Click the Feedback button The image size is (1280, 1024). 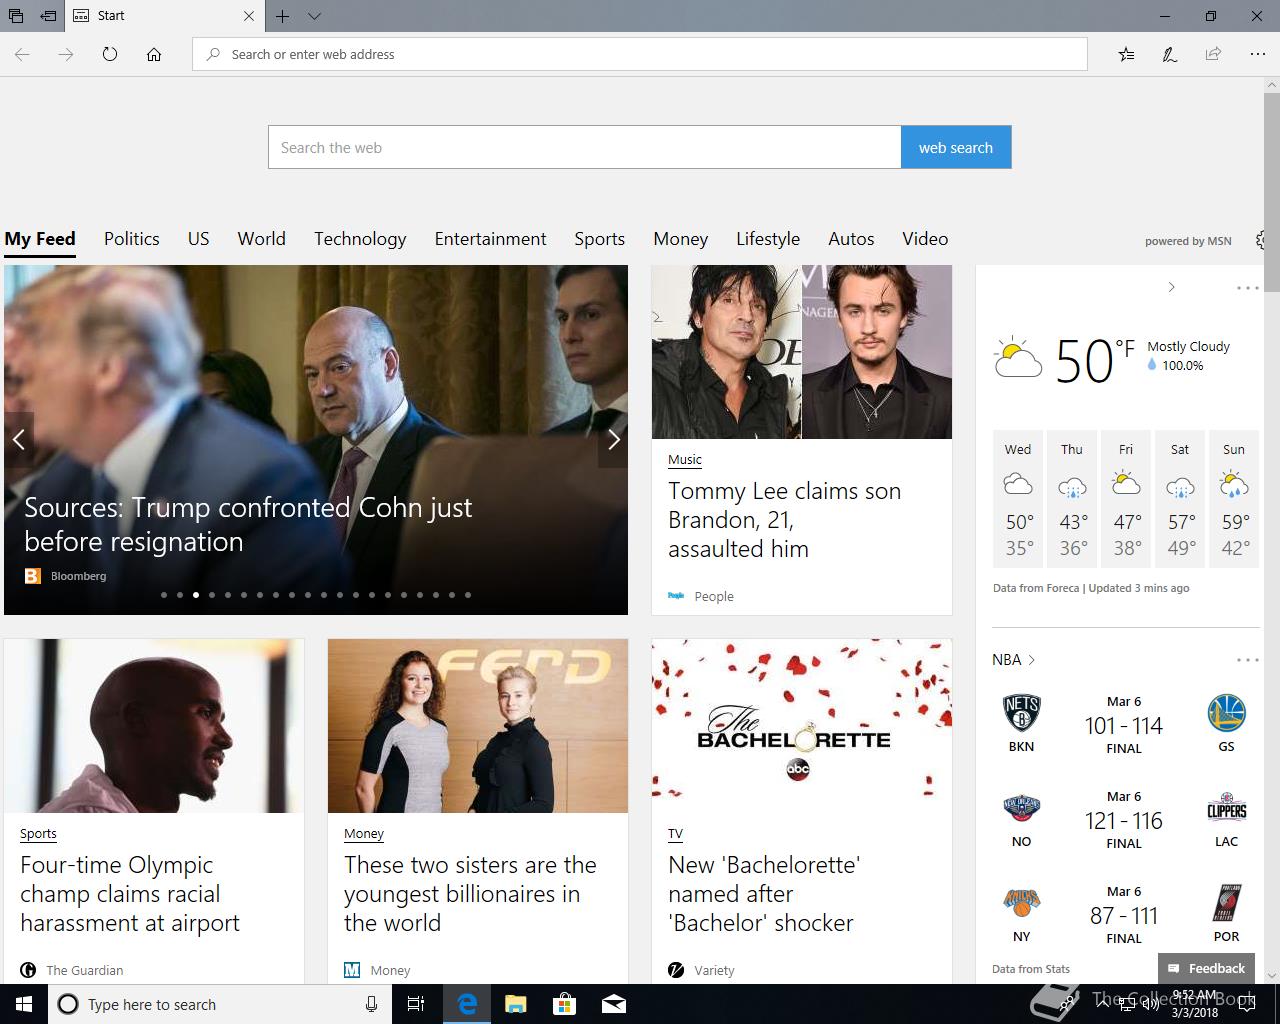coord(1207,968)
